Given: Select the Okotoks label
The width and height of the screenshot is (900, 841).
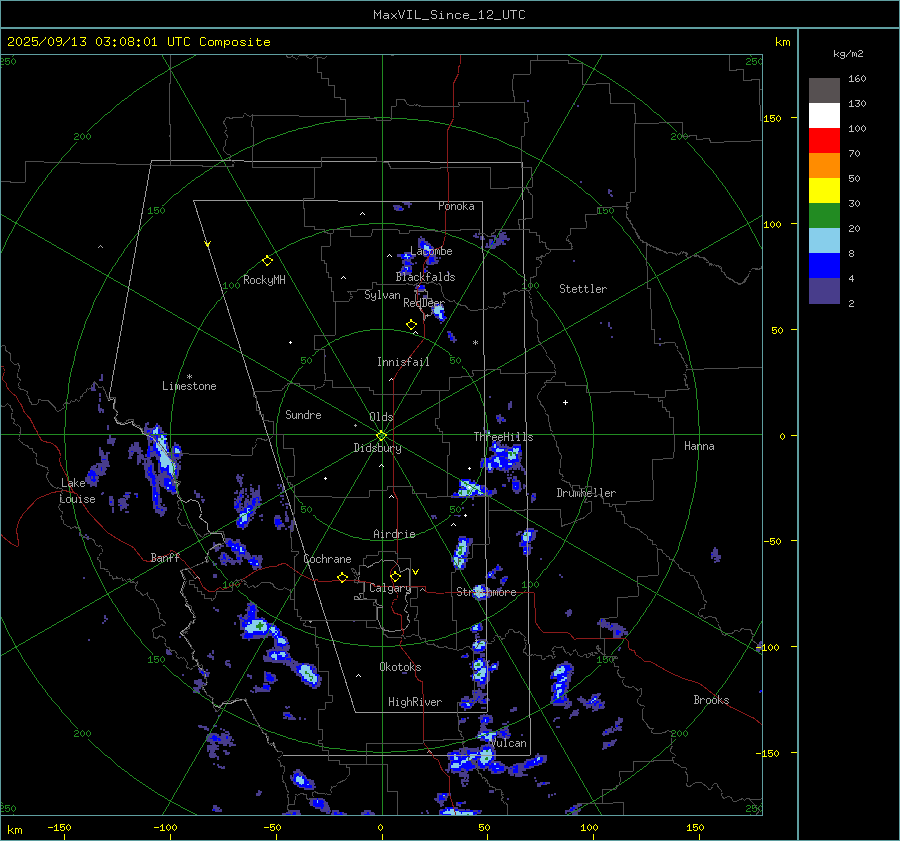Looking at the screenshot, I should point(400,667).
